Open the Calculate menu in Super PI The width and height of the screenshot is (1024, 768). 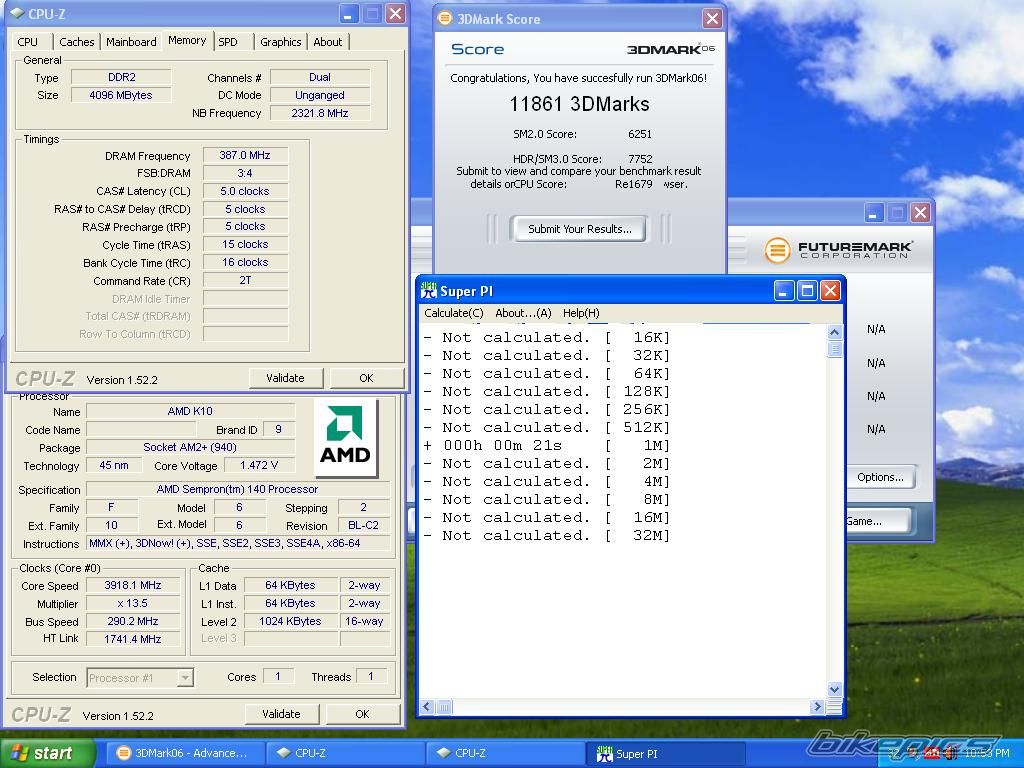click(x=453, y=313)
